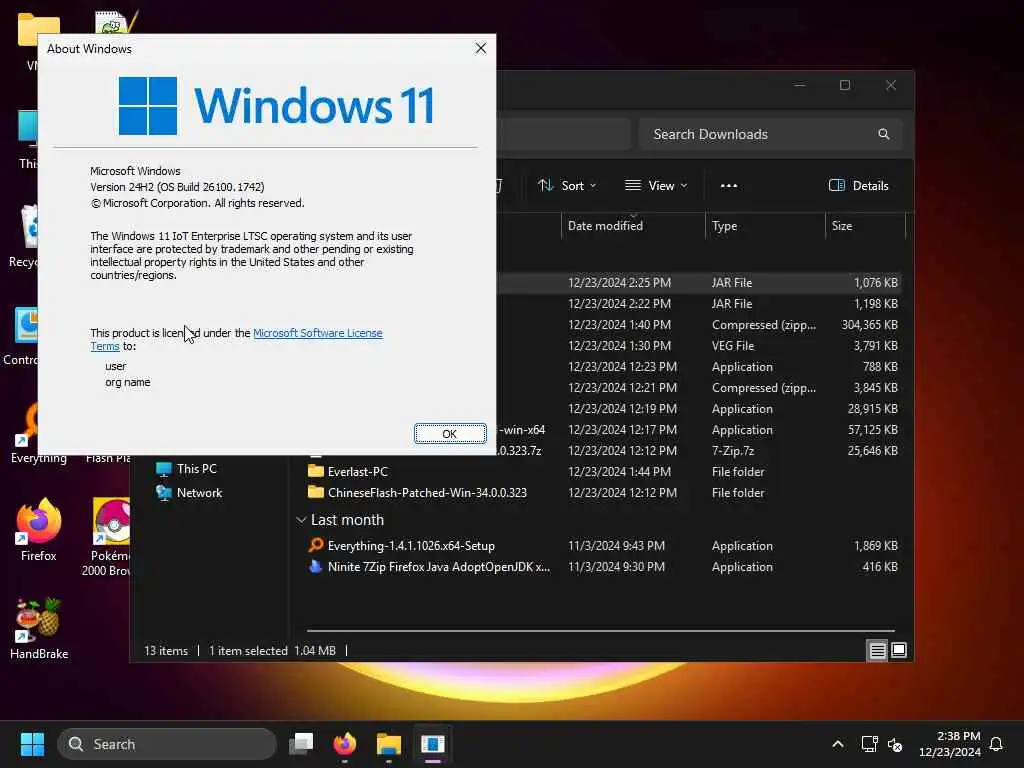Open the View dropdown in File Explorer
Image resolution: width=1024 pixels, height=768 pixels.
pyautogui.click(x=656, y=185)
